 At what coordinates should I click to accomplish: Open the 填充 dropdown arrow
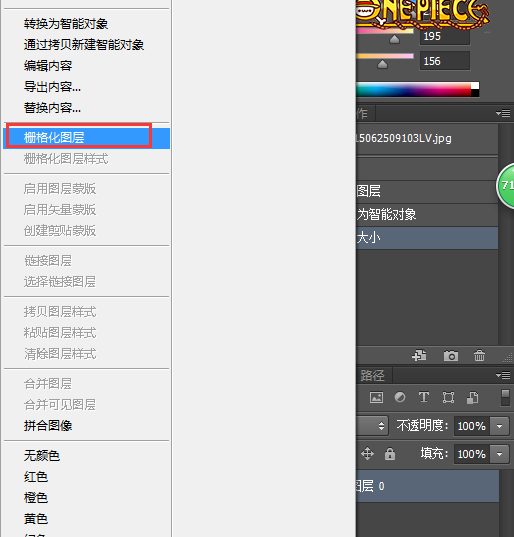500,454
